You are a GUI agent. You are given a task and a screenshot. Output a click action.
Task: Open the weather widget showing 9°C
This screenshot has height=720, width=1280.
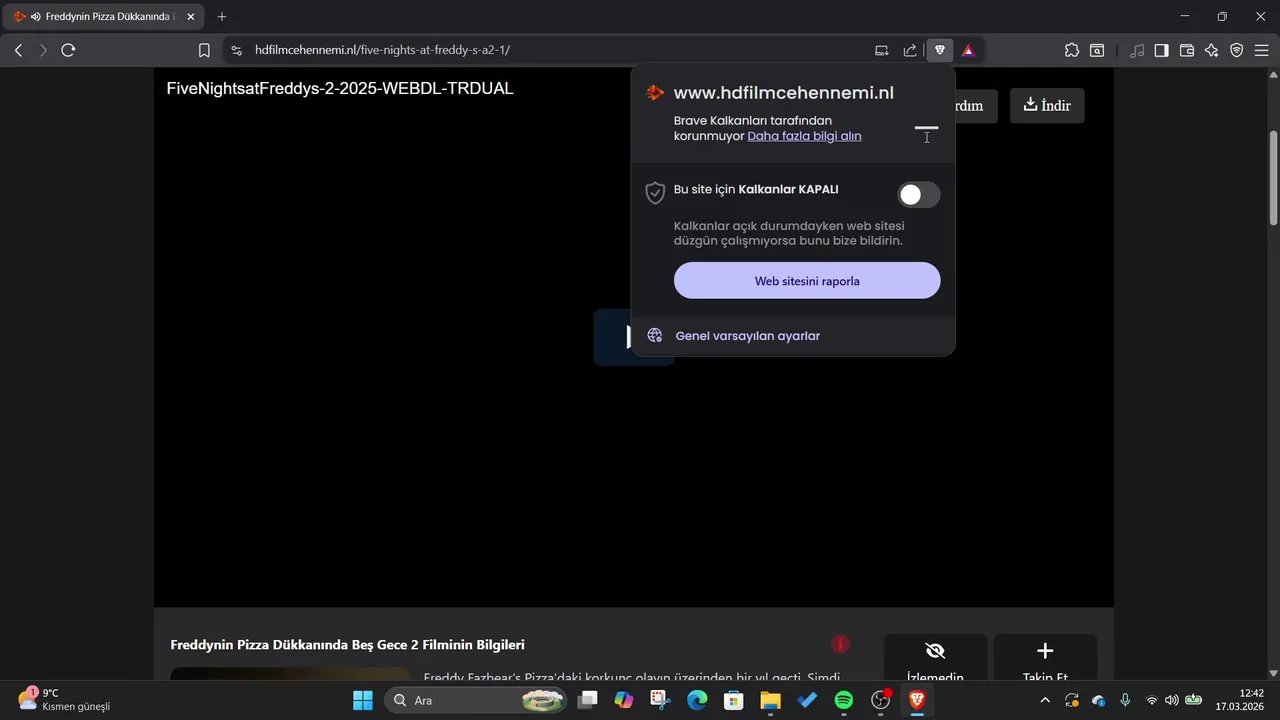click(64, 700)
